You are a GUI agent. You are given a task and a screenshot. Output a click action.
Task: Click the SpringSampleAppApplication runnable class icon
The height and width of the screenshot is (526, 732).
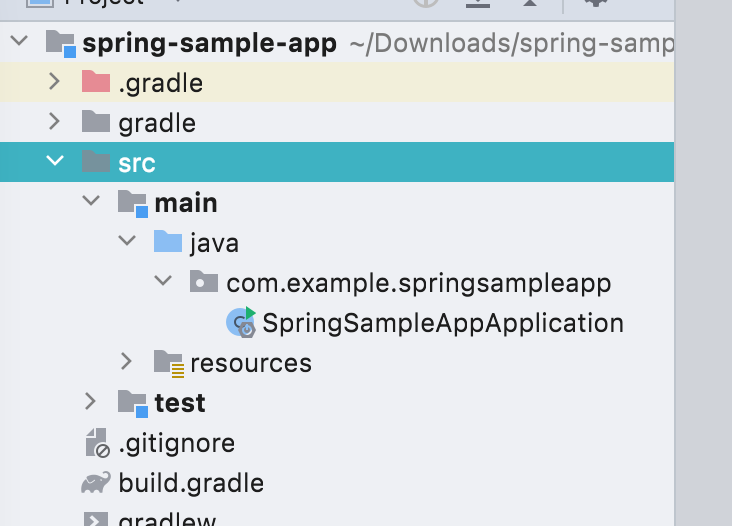pos(241,322)
